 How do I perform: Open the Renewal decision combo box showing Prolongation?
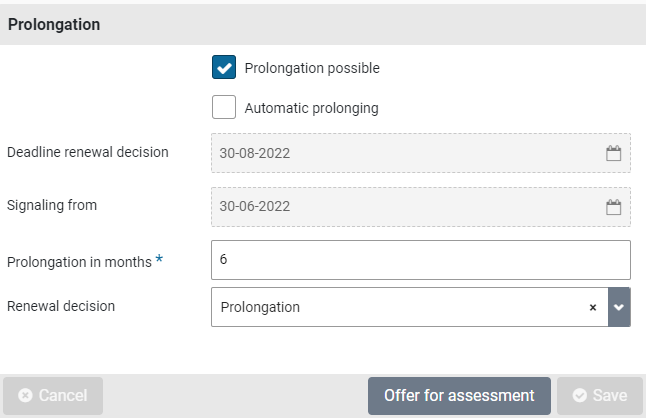coord(400,308)
